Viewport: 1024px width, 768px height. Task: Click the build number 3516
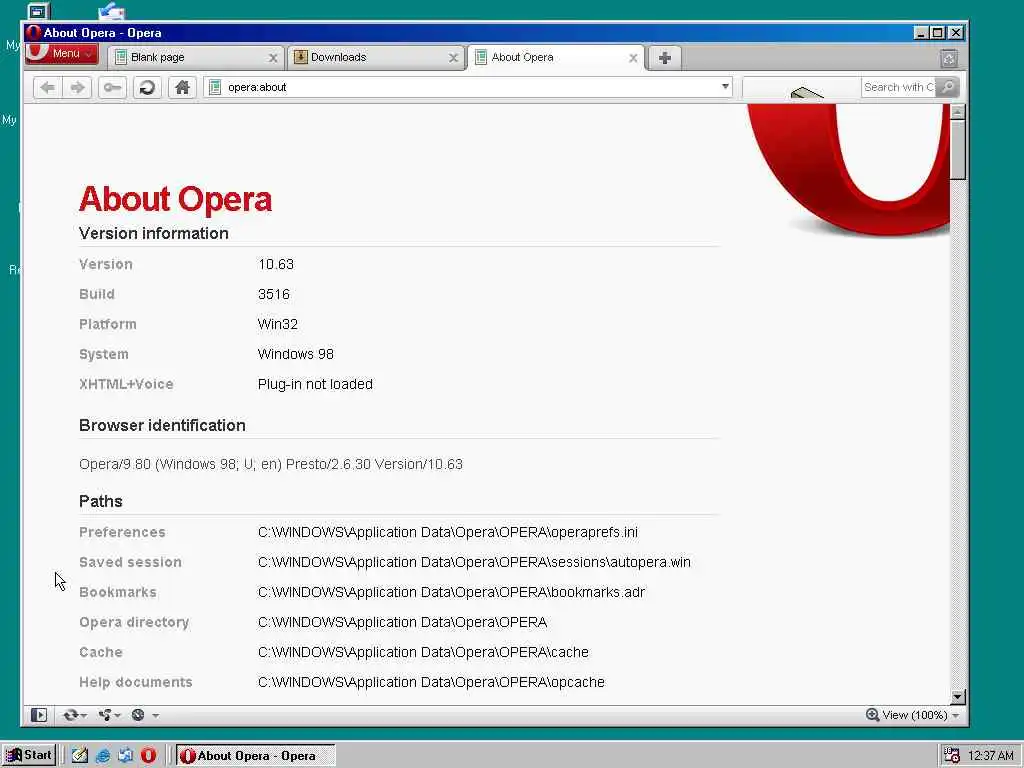274,295
